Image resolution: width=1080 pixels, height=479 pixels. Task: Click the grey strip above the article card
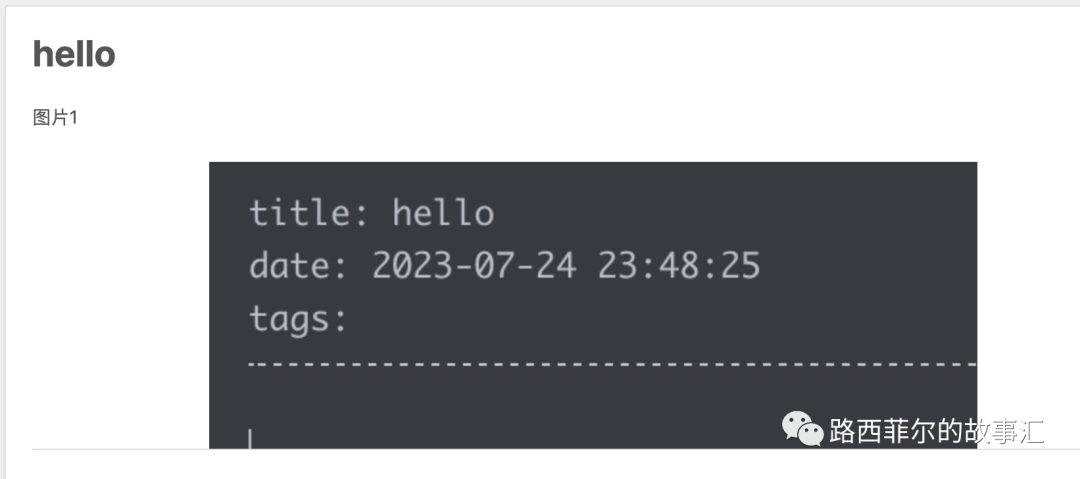coord(540,3)
